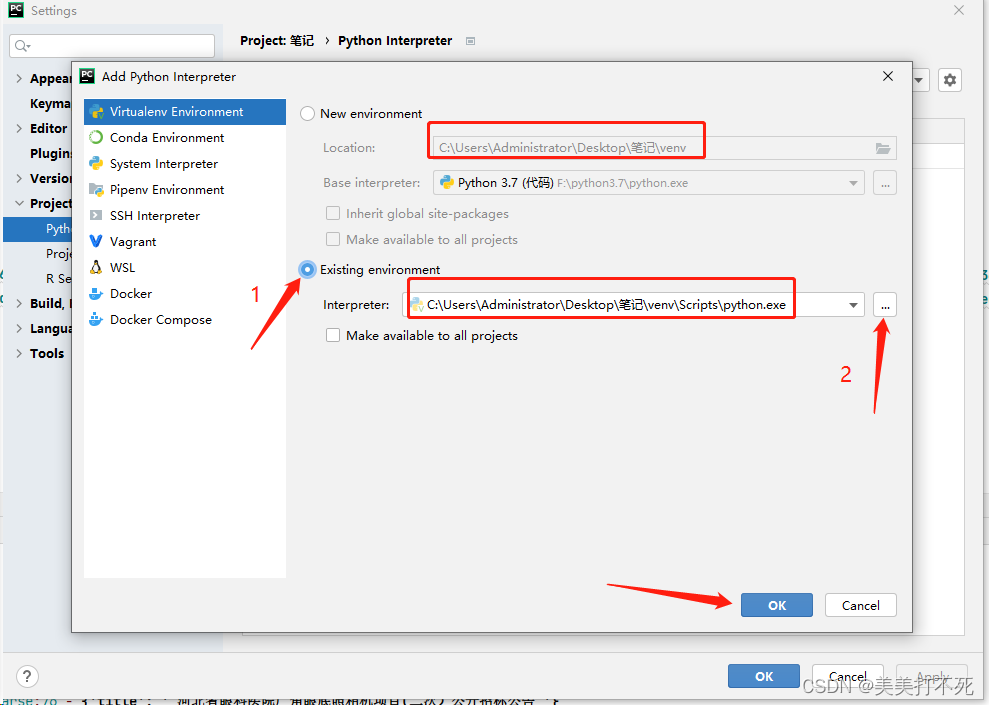
Task: Expand the Editor settings node
Action: 19,129
